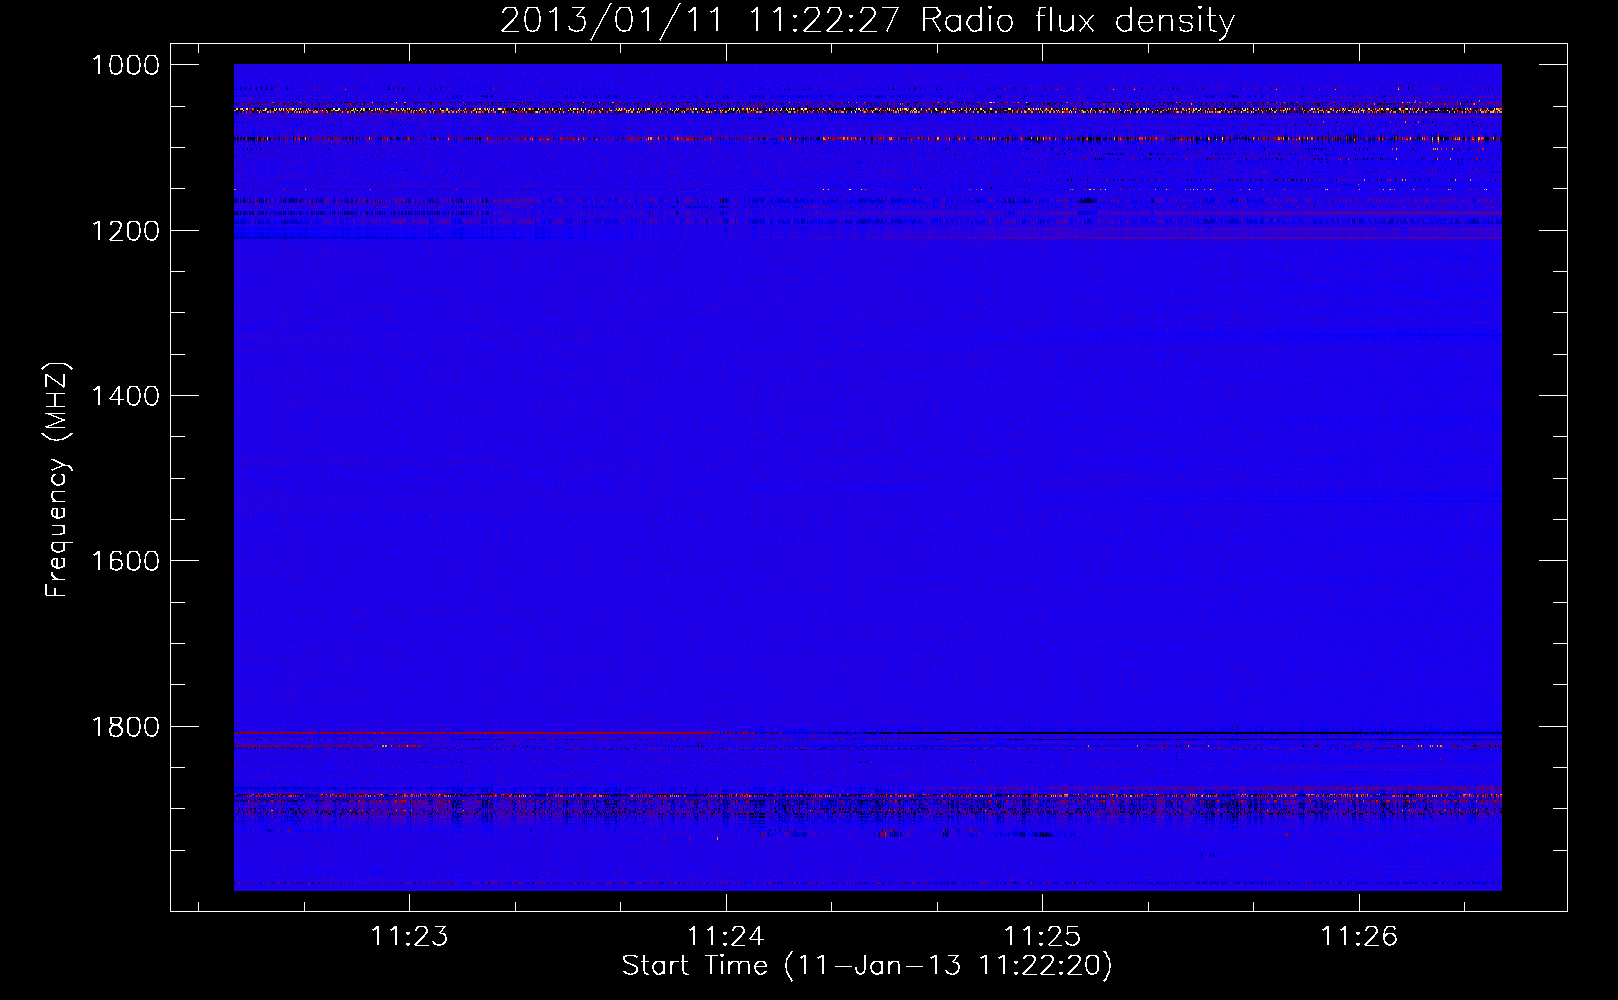
Task: Click the 11:23 time tick label
Action: click(x=409, y=936)
